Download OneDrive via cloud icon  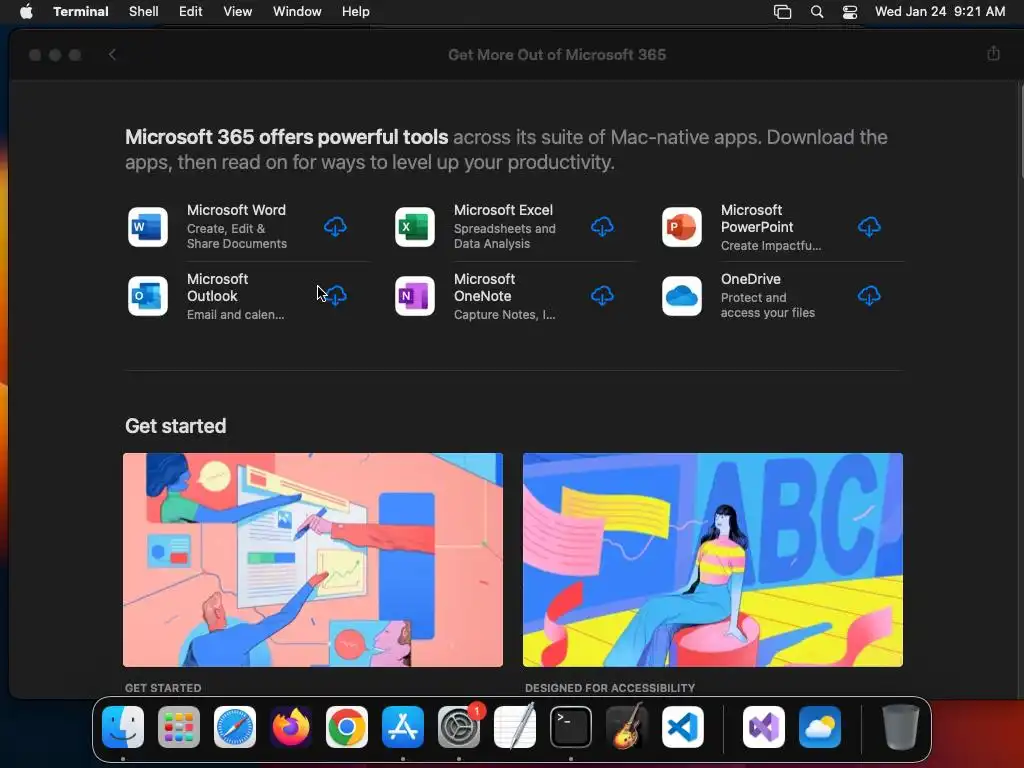pyautogui.click(x=869, y=296)
